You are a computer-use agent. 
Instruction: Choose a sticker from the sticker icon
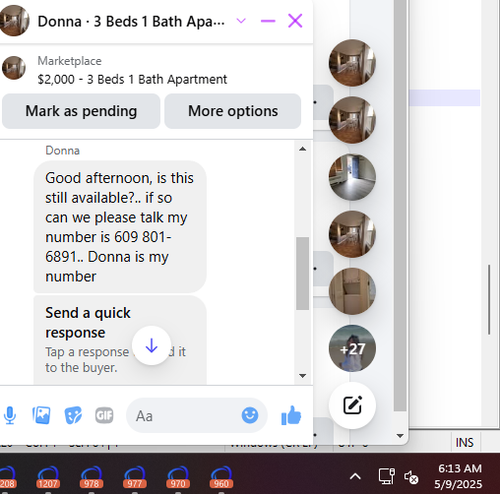point(73,415)
